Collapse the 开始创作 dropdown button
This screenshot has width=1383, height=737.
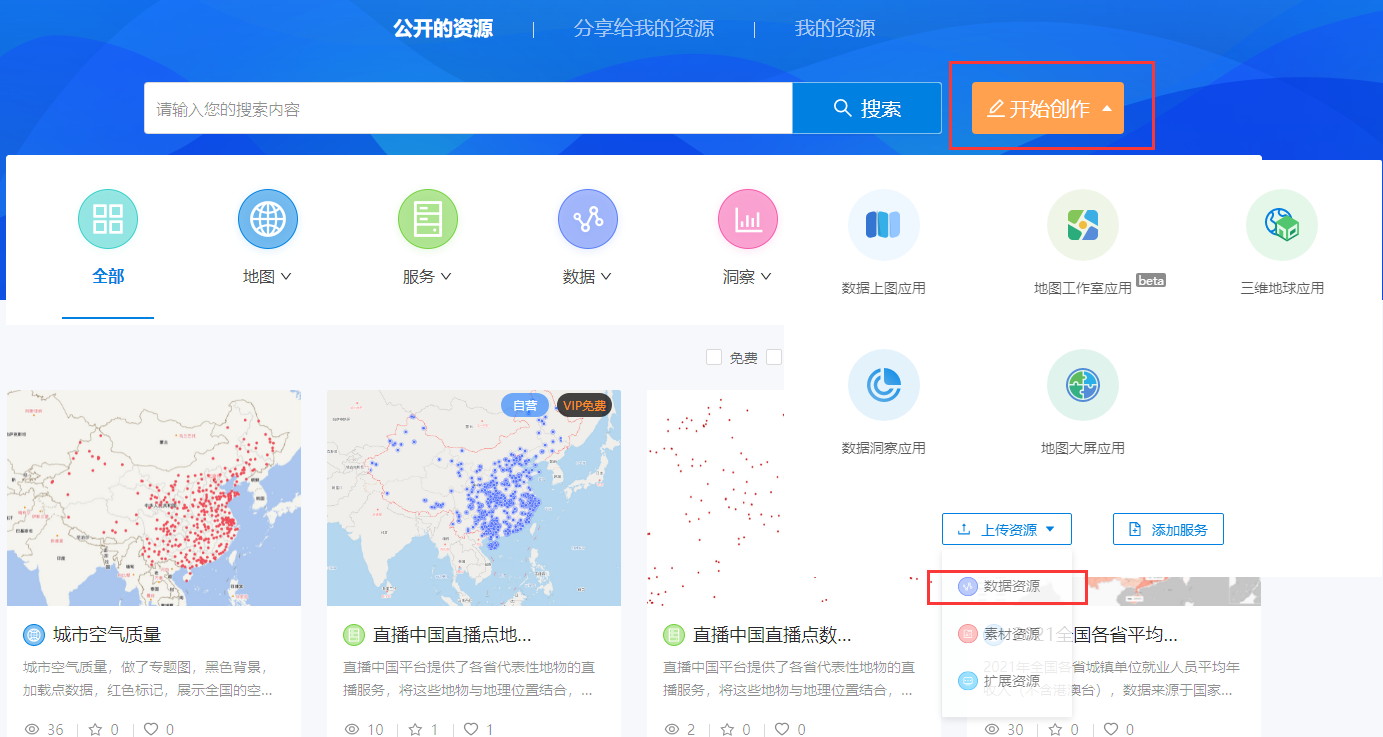1047,108
